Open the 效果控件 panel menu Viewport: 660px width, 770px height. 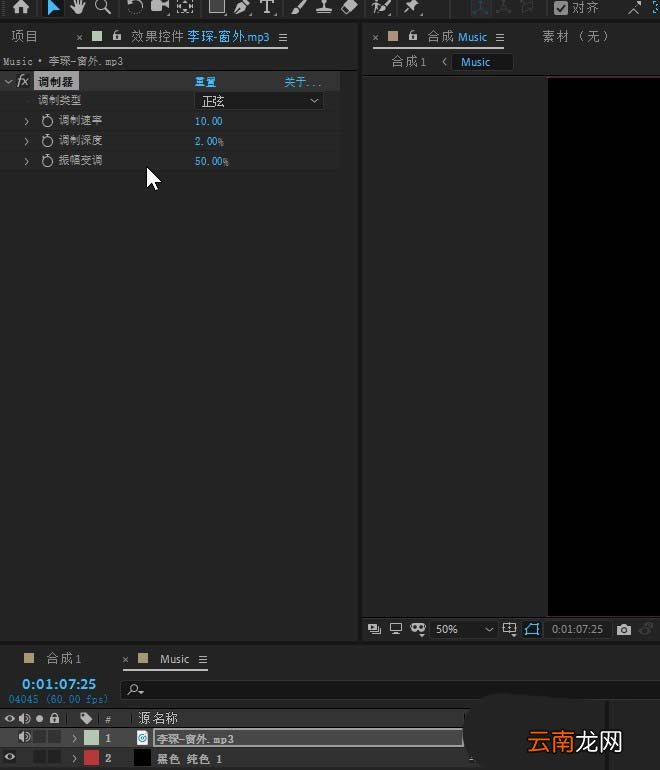(283, 37)
